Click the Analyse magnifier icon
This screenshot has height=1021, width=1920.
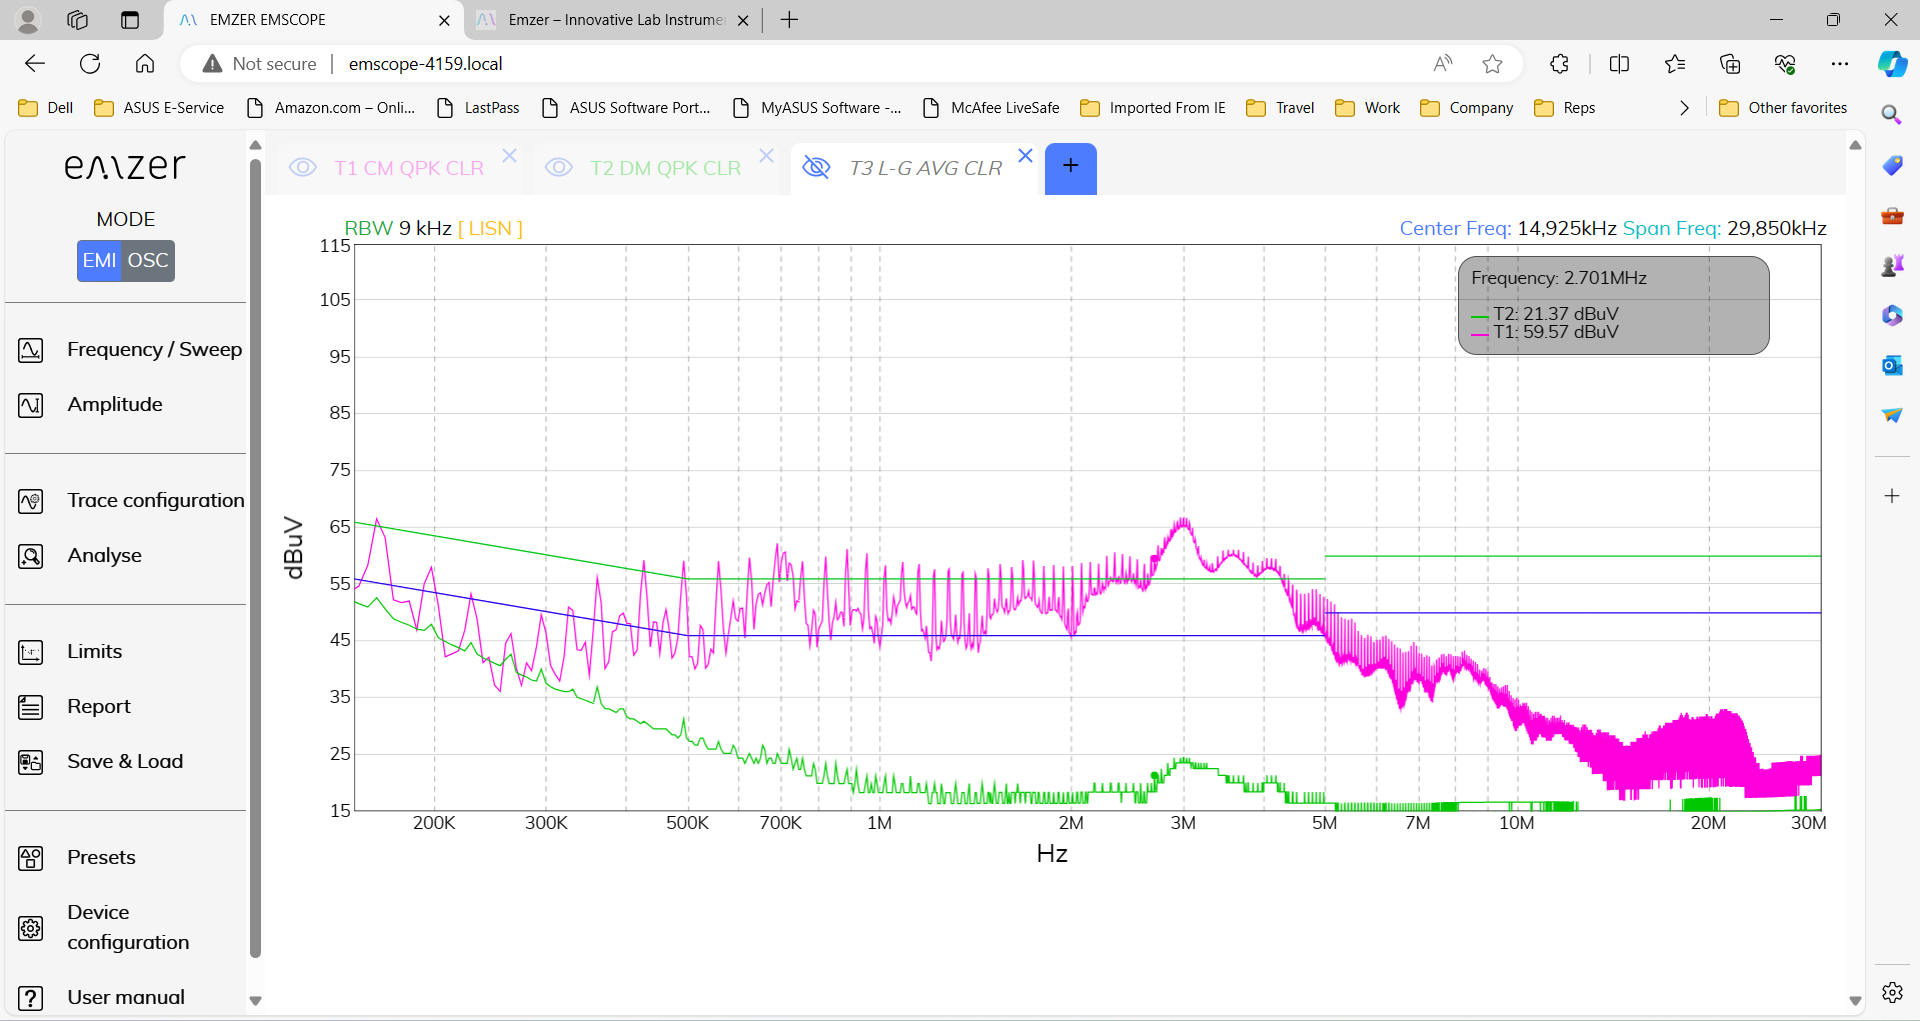(x=31, y=556)
